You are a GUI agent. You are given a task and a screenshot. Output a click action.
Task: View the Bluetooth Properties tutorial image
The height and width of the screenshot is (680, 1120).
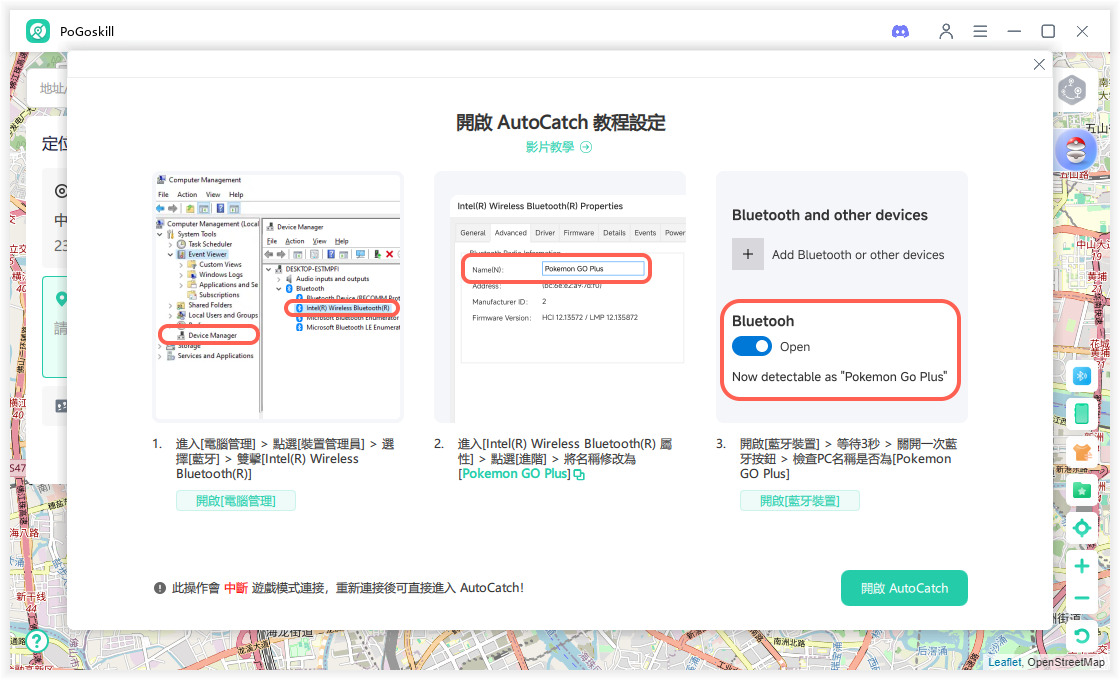pos(560,296)
